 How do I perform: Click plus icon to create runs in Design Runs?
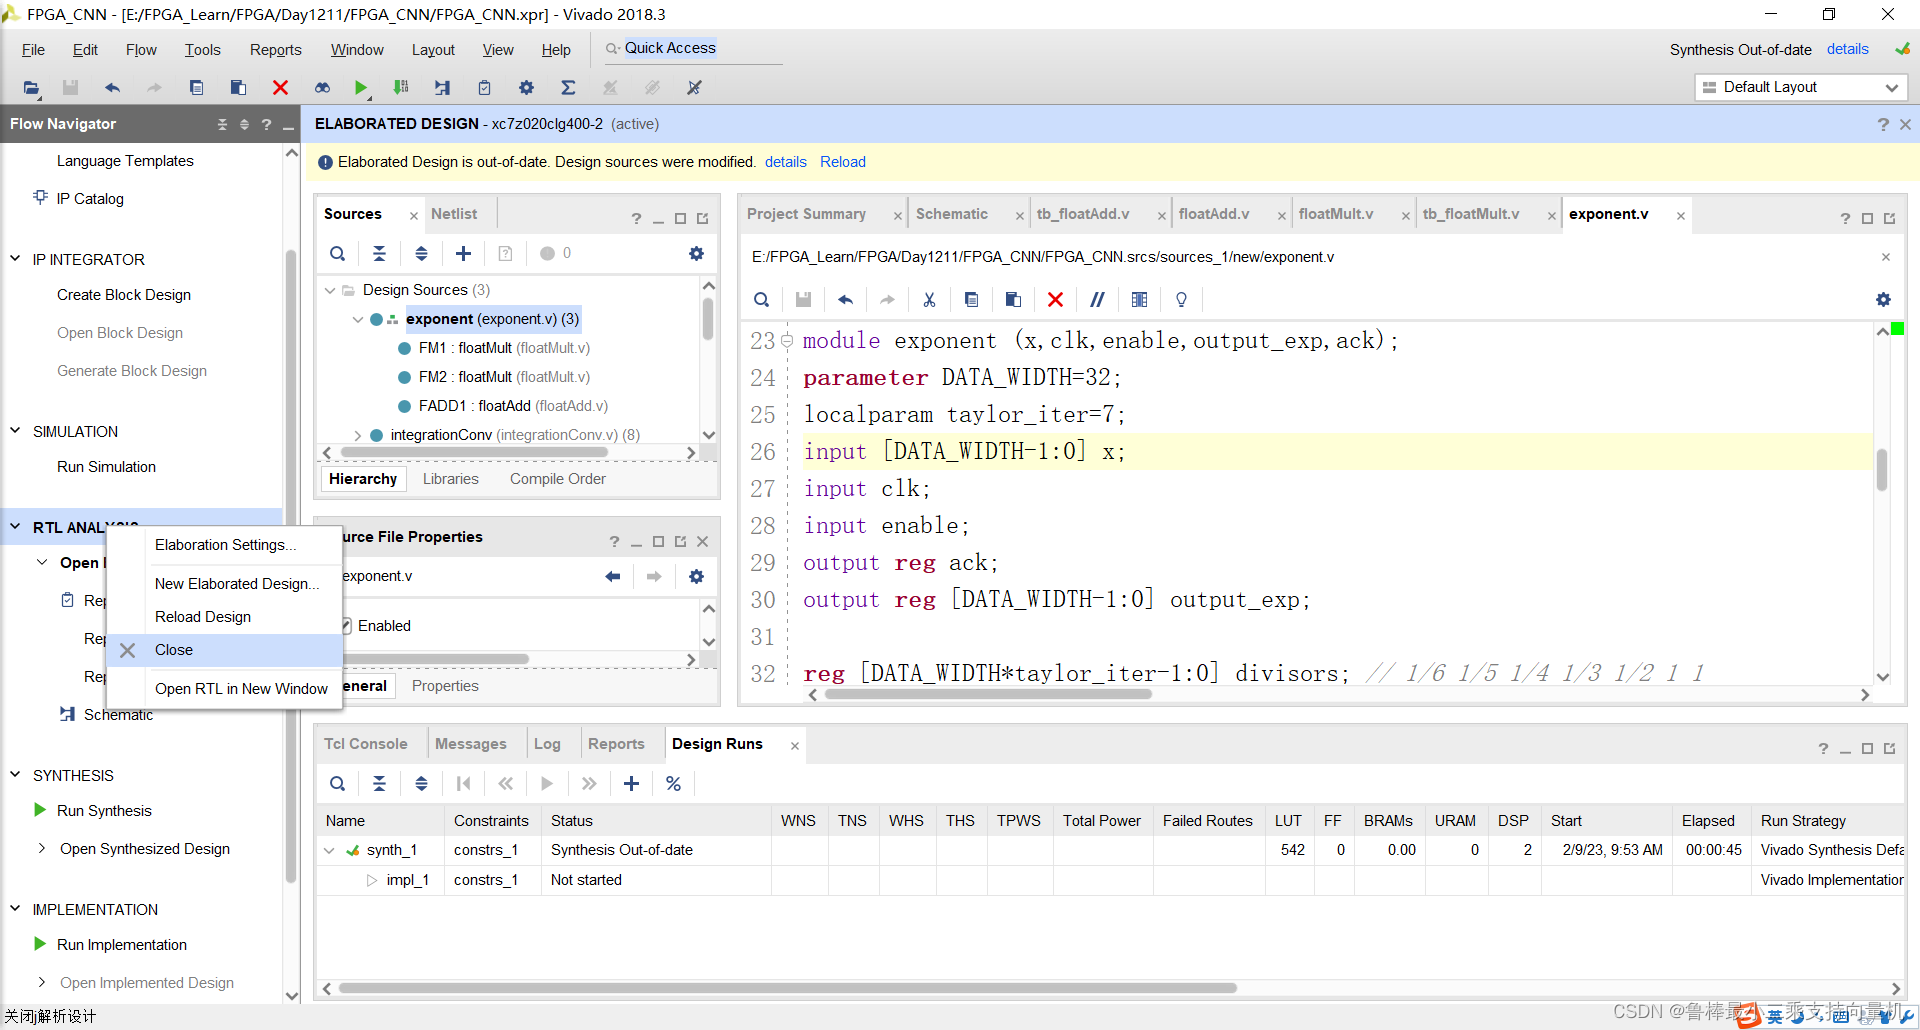pyautogui.click(x=631, y=784)
